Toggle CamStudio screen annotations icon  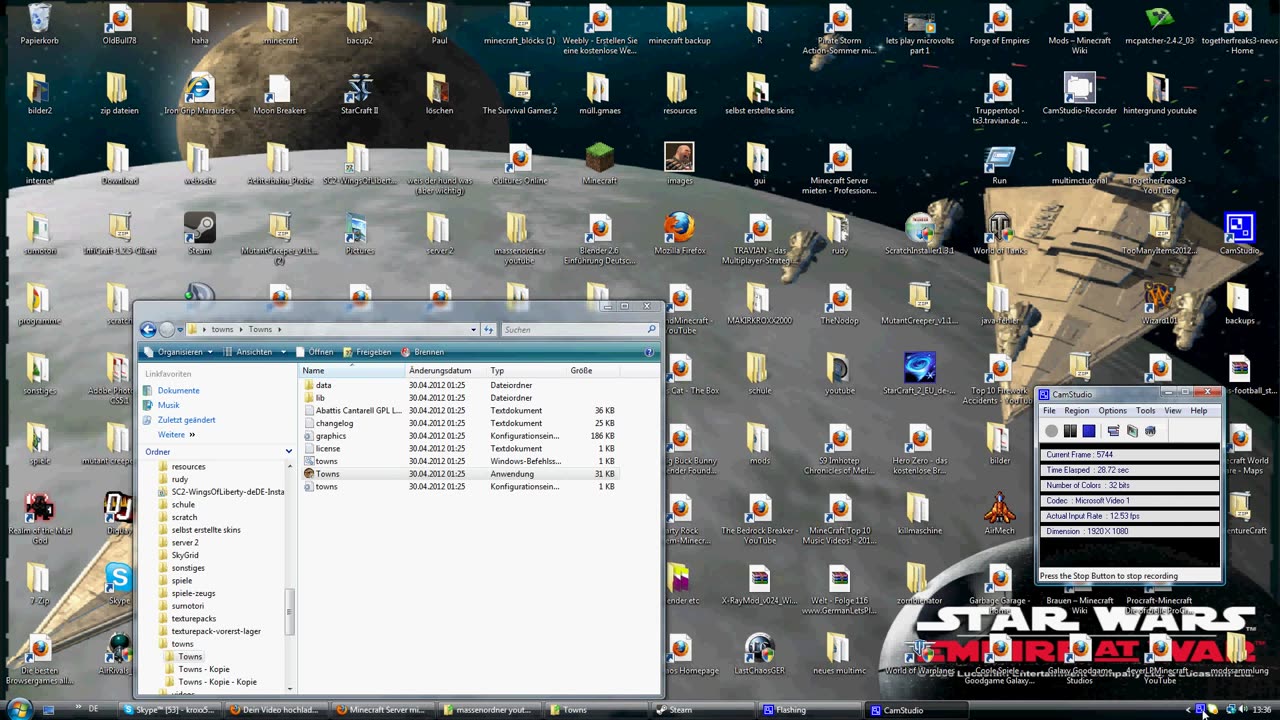click(1113, 431)
